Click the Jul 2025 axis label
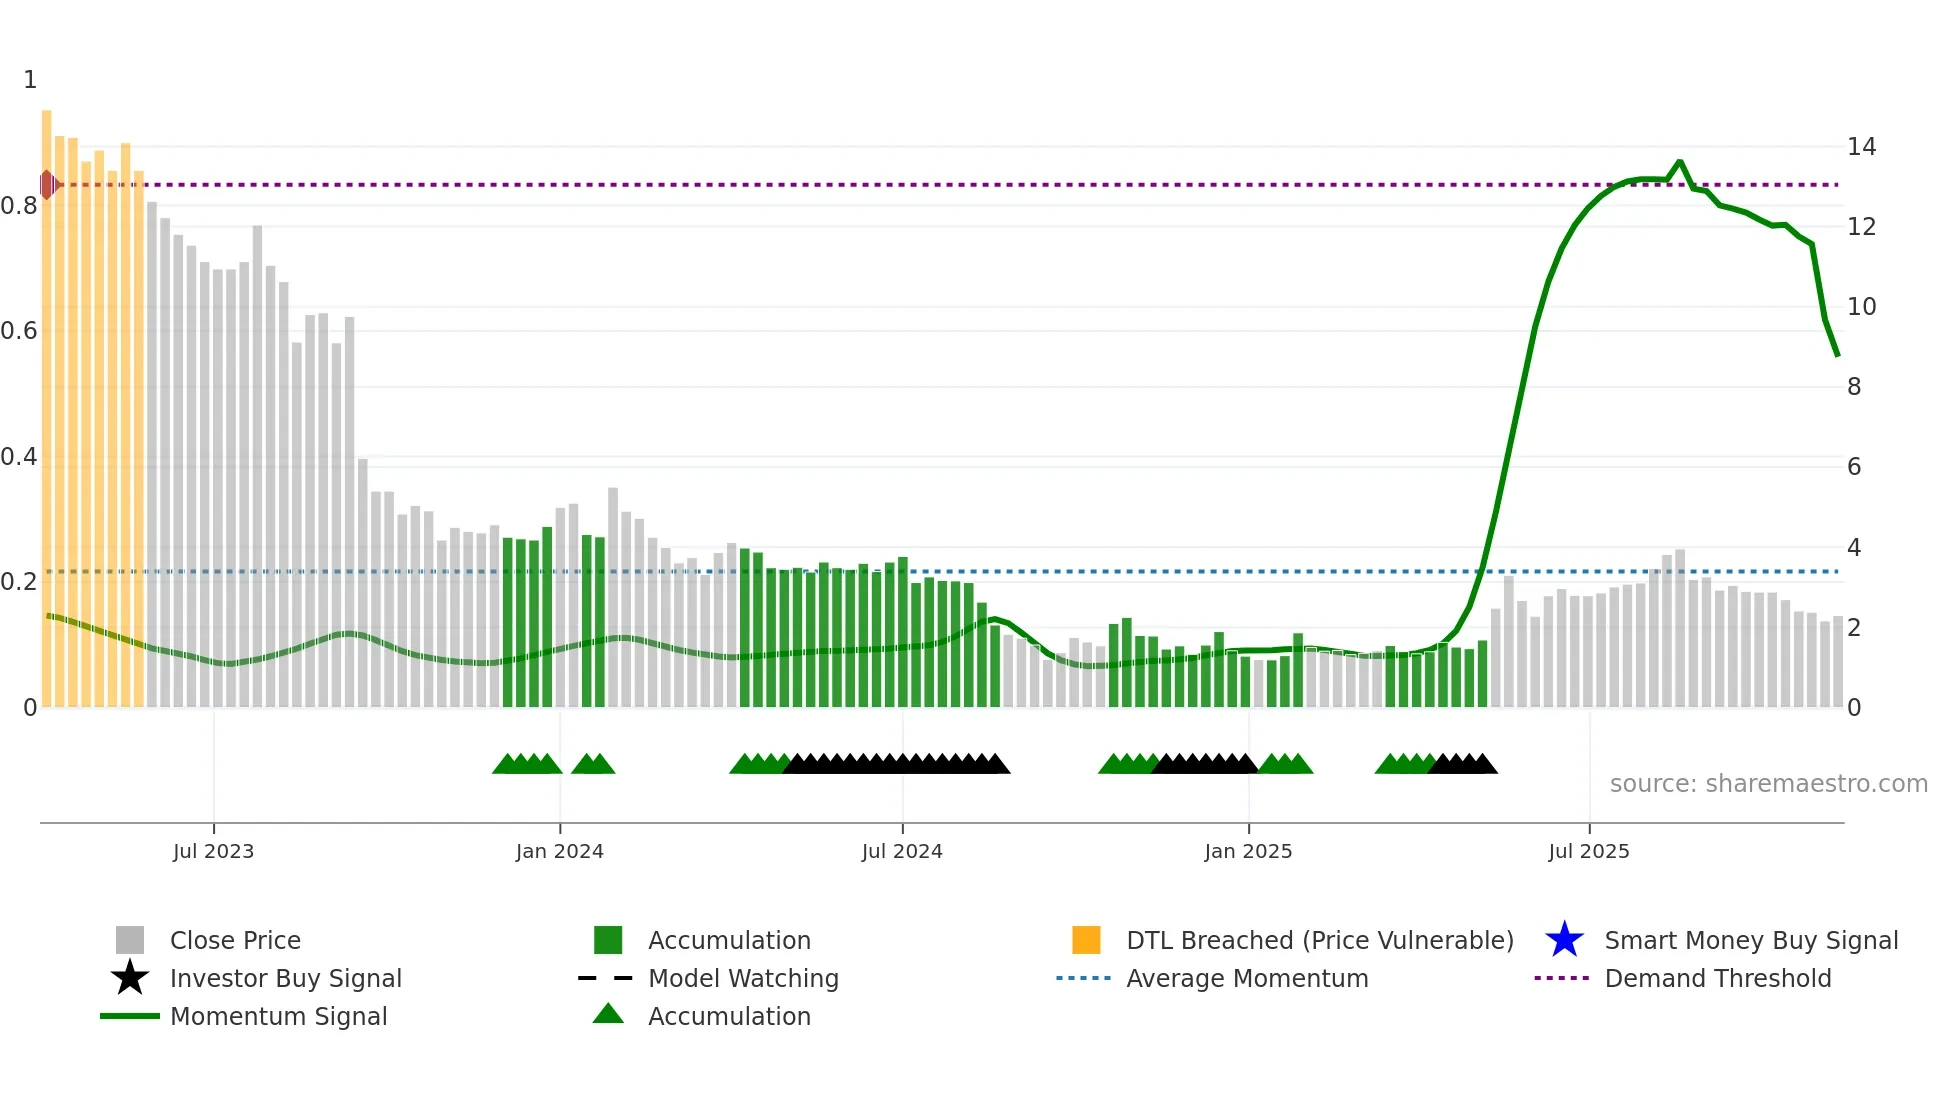The image size is (1960, 1102). coord(1589,851)
